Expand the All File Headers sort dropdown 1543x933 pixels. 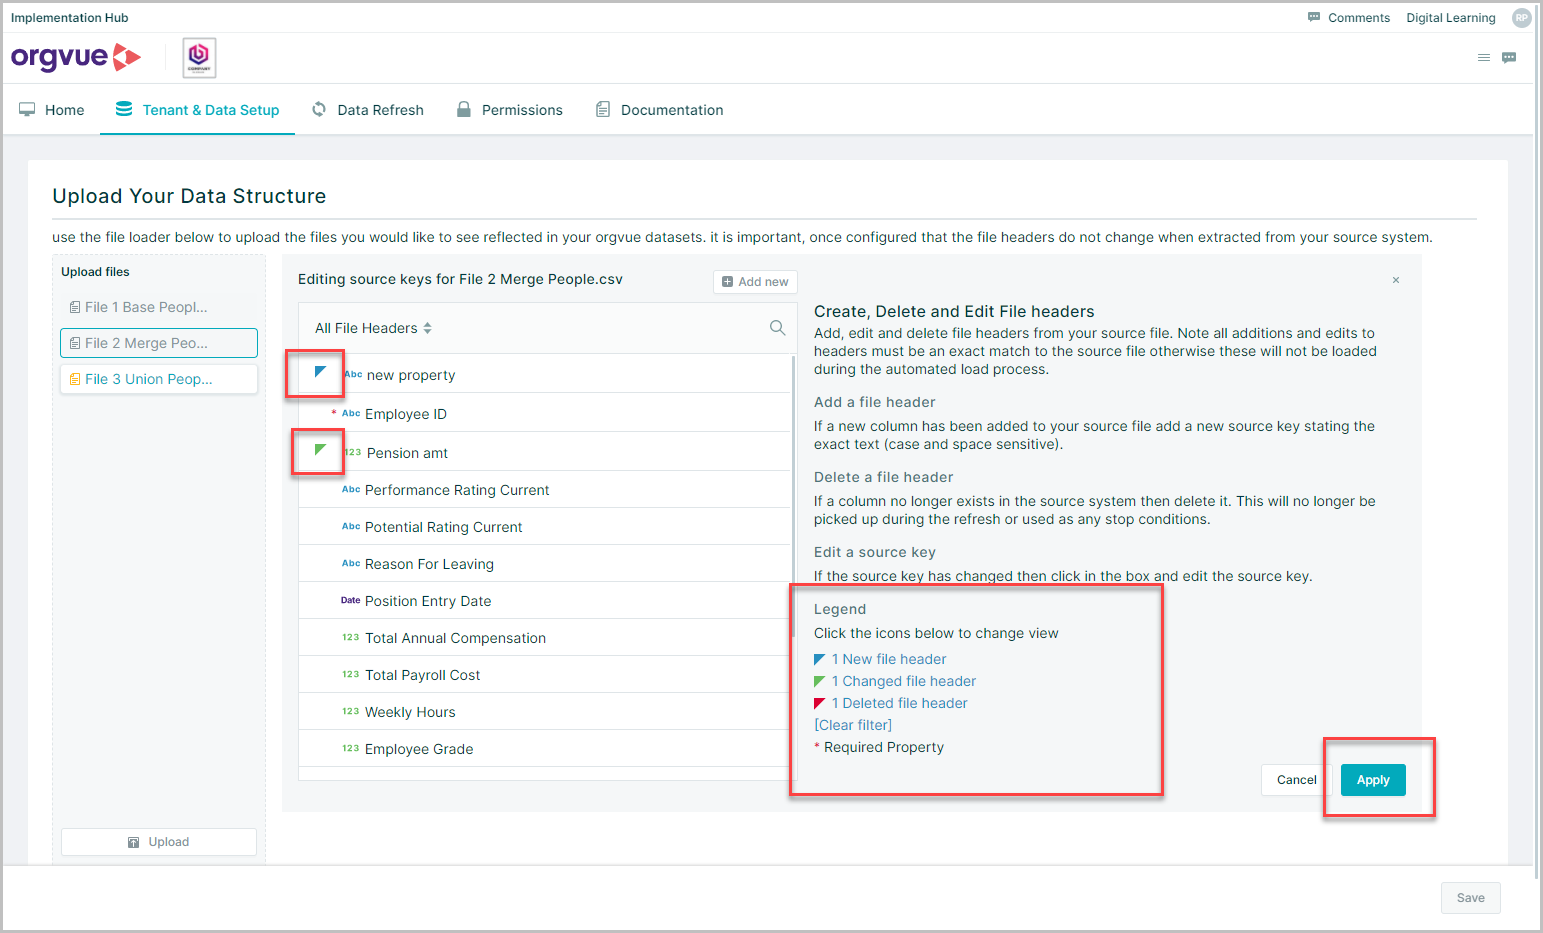click(373, 328)
